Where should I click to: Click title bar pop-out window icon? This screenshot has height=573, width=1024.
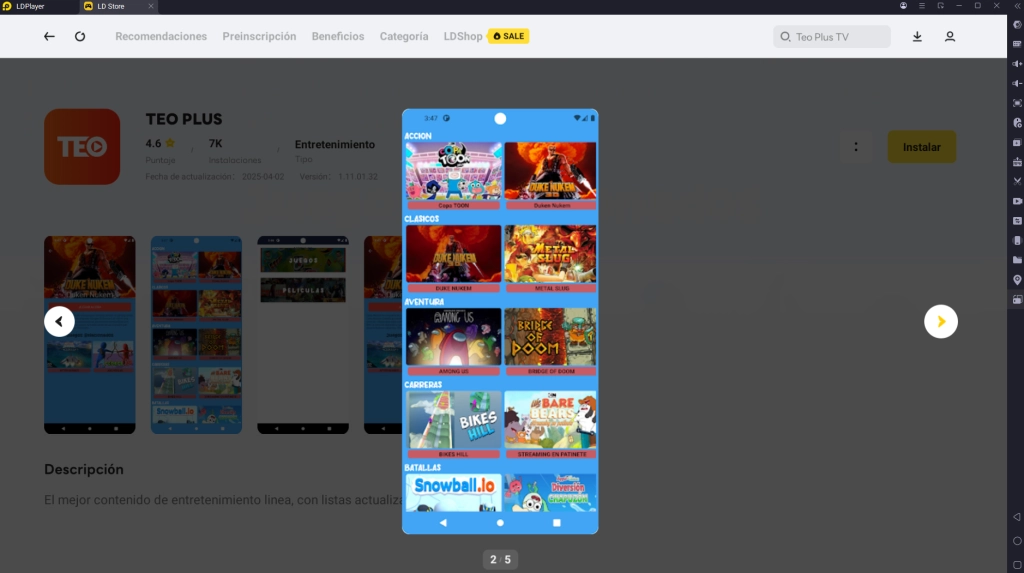[940, 6]
